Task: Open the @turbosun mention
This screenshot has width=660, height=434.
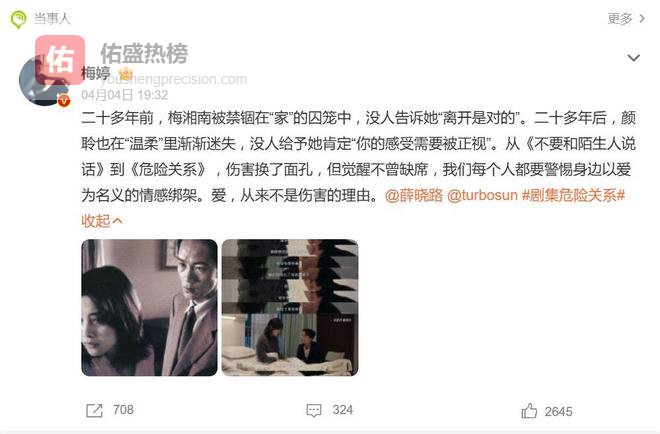Action: 482,195
